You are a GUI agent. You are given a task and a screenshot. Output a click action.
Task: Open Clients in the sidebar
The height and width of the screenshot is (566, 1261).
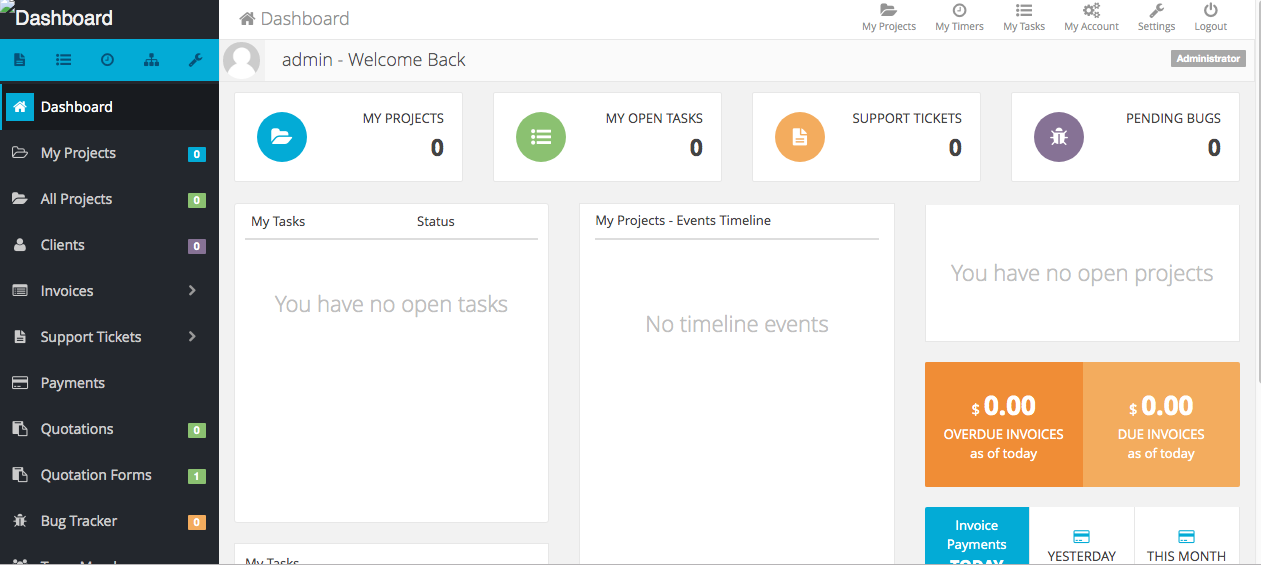point(62,245)
